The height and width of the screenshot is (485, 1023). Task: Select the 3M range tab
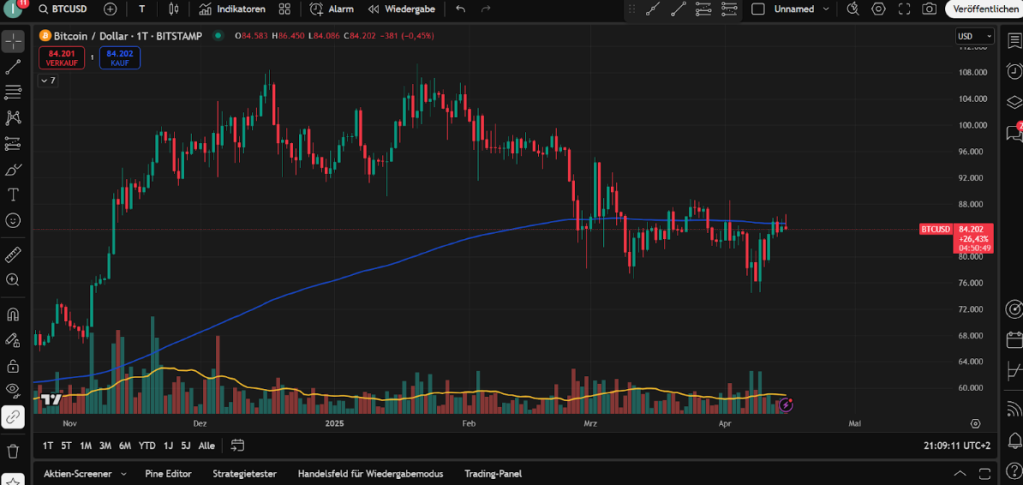pyautogui.click(x=105, y=446)
